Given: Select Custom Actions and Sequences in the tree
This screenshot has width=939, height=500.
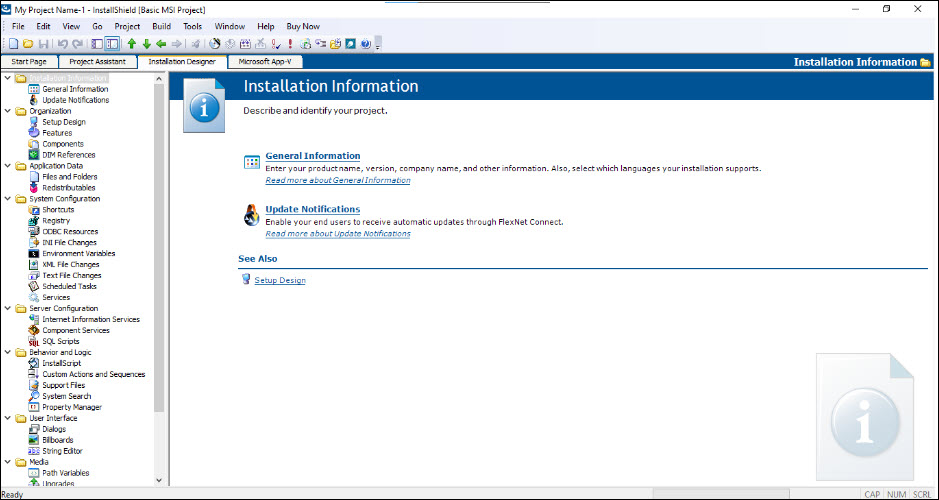Looking at the screenshot, I should click(x=93, y=374).
